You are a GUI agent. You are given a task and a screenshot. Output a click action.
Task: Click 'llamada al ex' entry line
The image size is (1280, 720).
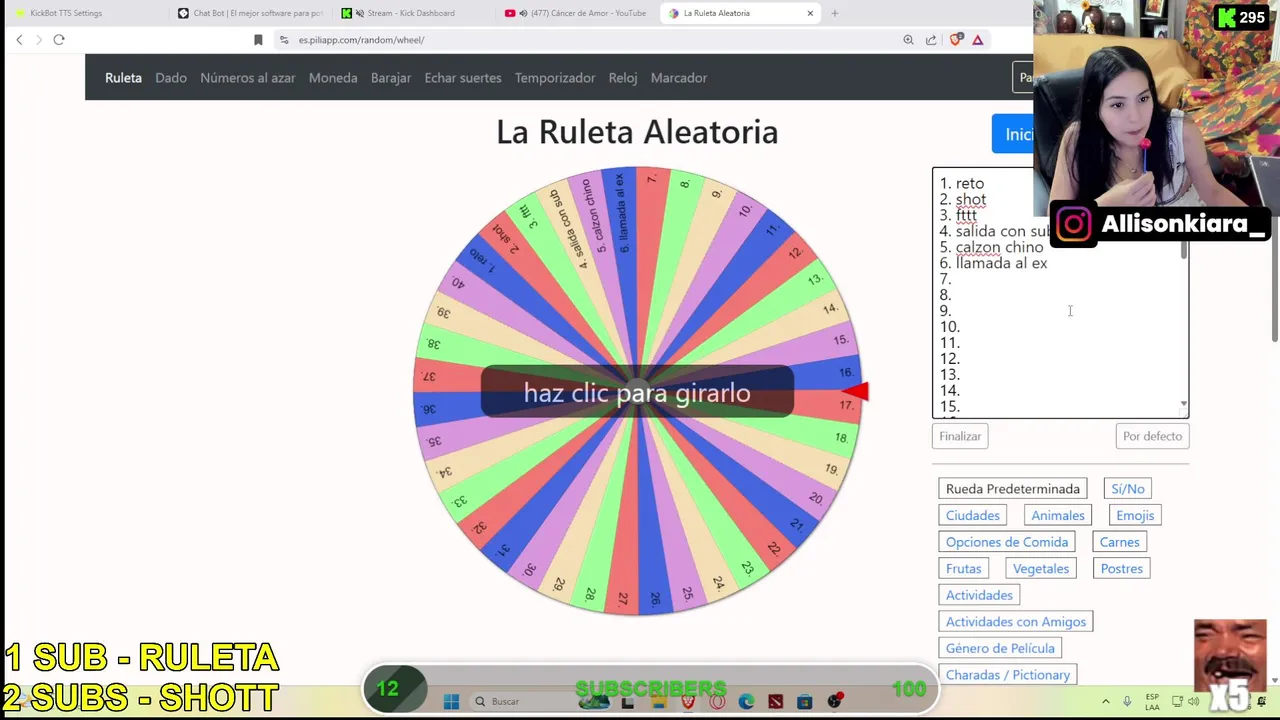(1002, 263)
